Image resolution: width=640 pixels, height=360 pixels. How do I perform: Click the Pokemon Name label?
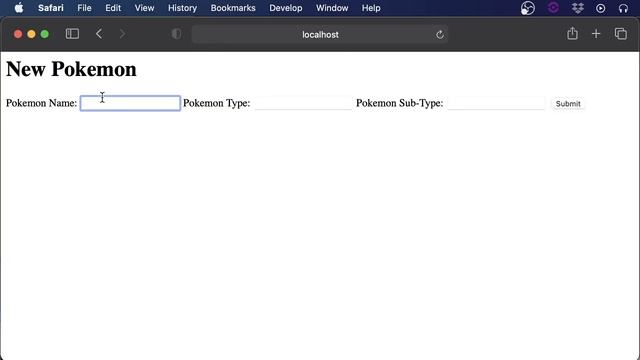point(41,103)
